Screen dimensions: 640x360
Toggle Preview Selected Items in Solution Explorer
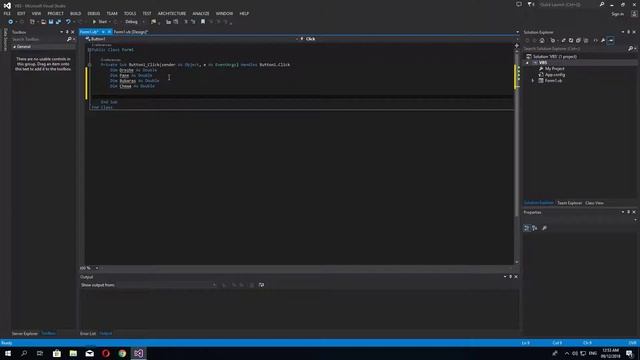tap(611, 40)
